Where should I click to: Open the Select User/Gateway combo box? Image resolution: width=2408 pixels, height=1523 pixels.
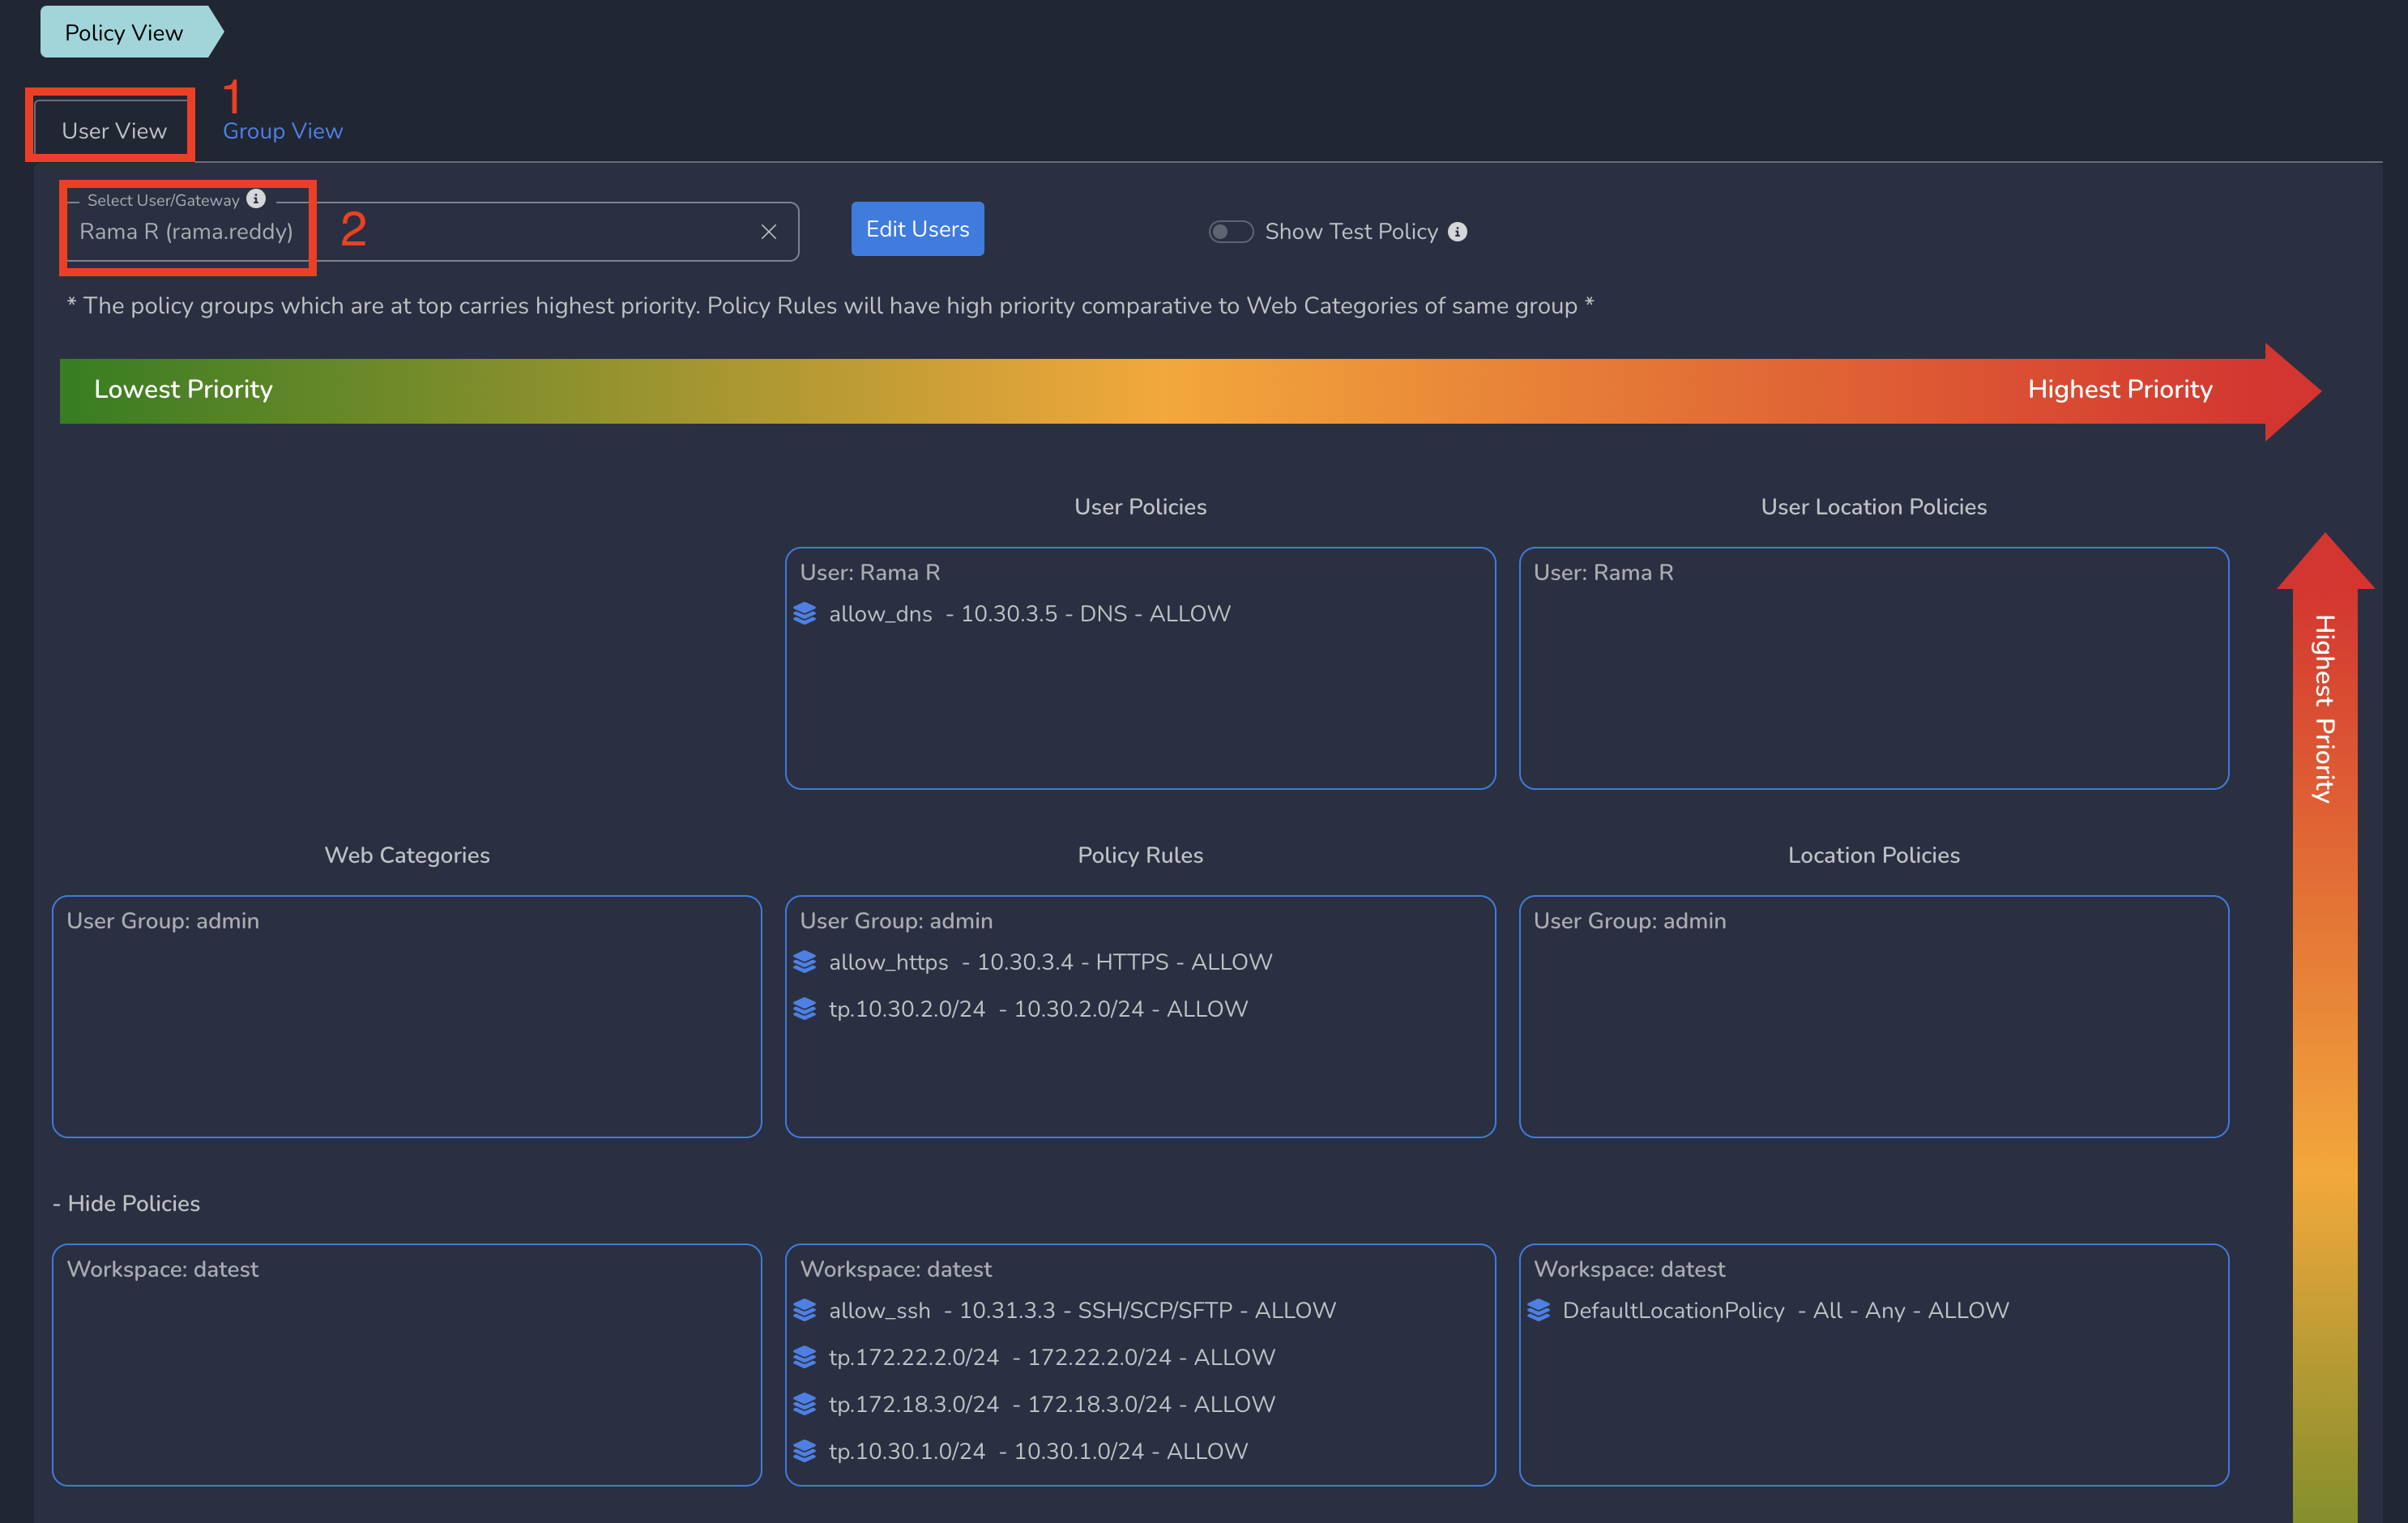tap(432, 232)
